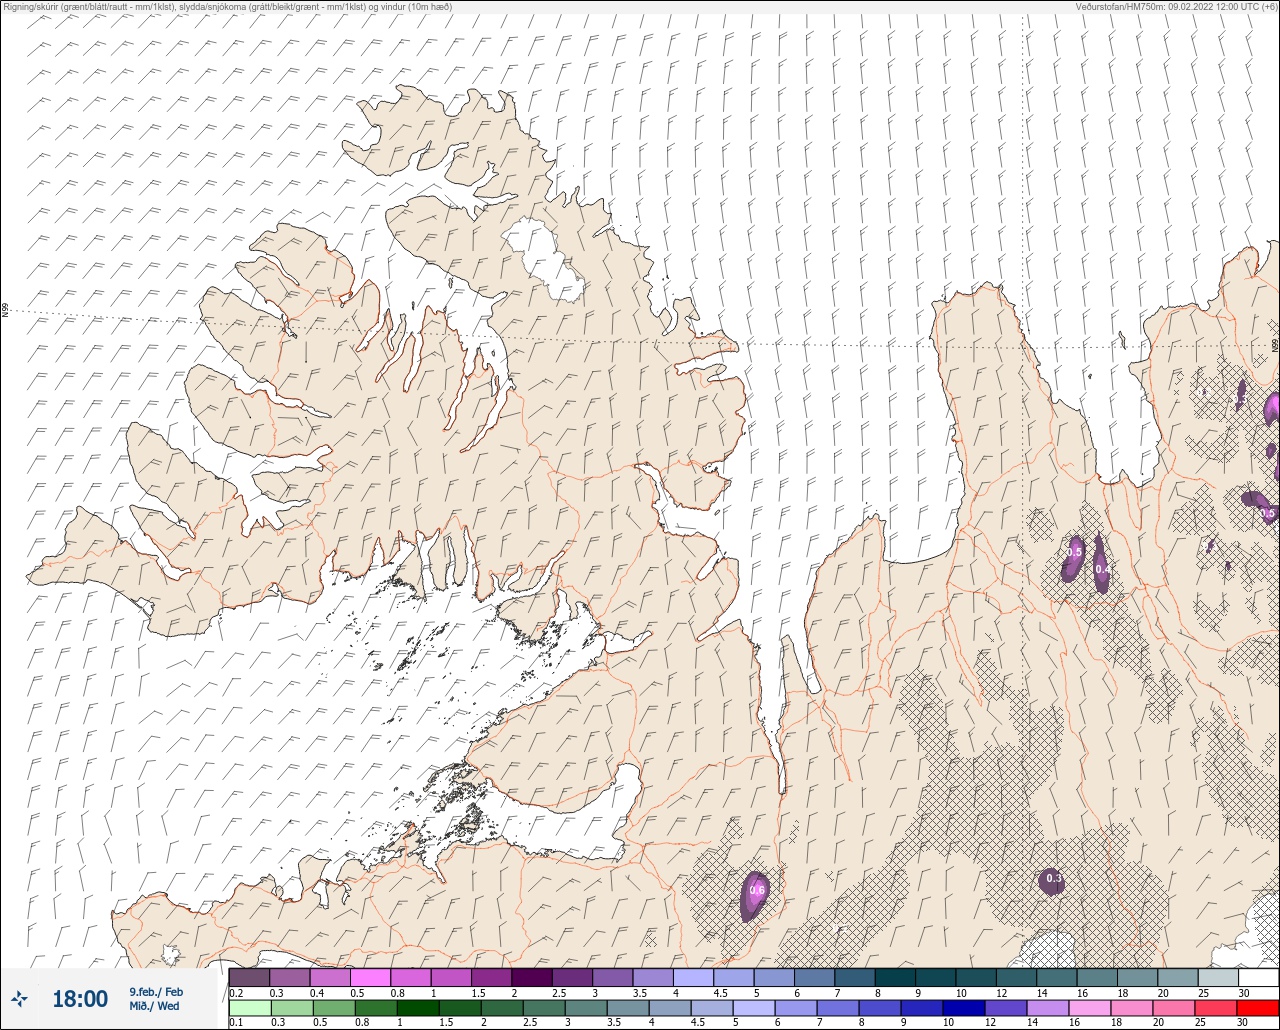Screen dimensions: 1280x1030
Task: Click the map title starting 'Rigning/skúrir'
Action: (x=226, y=6)
